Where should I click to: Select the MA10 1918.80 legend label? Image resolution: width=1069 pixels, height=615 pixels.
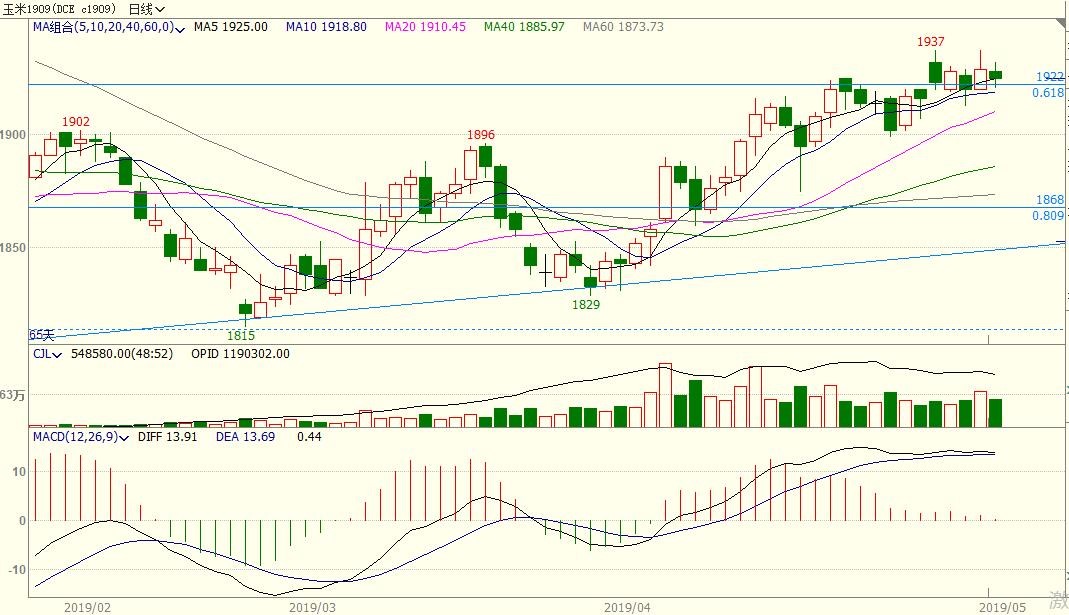[x=325, y=27]
